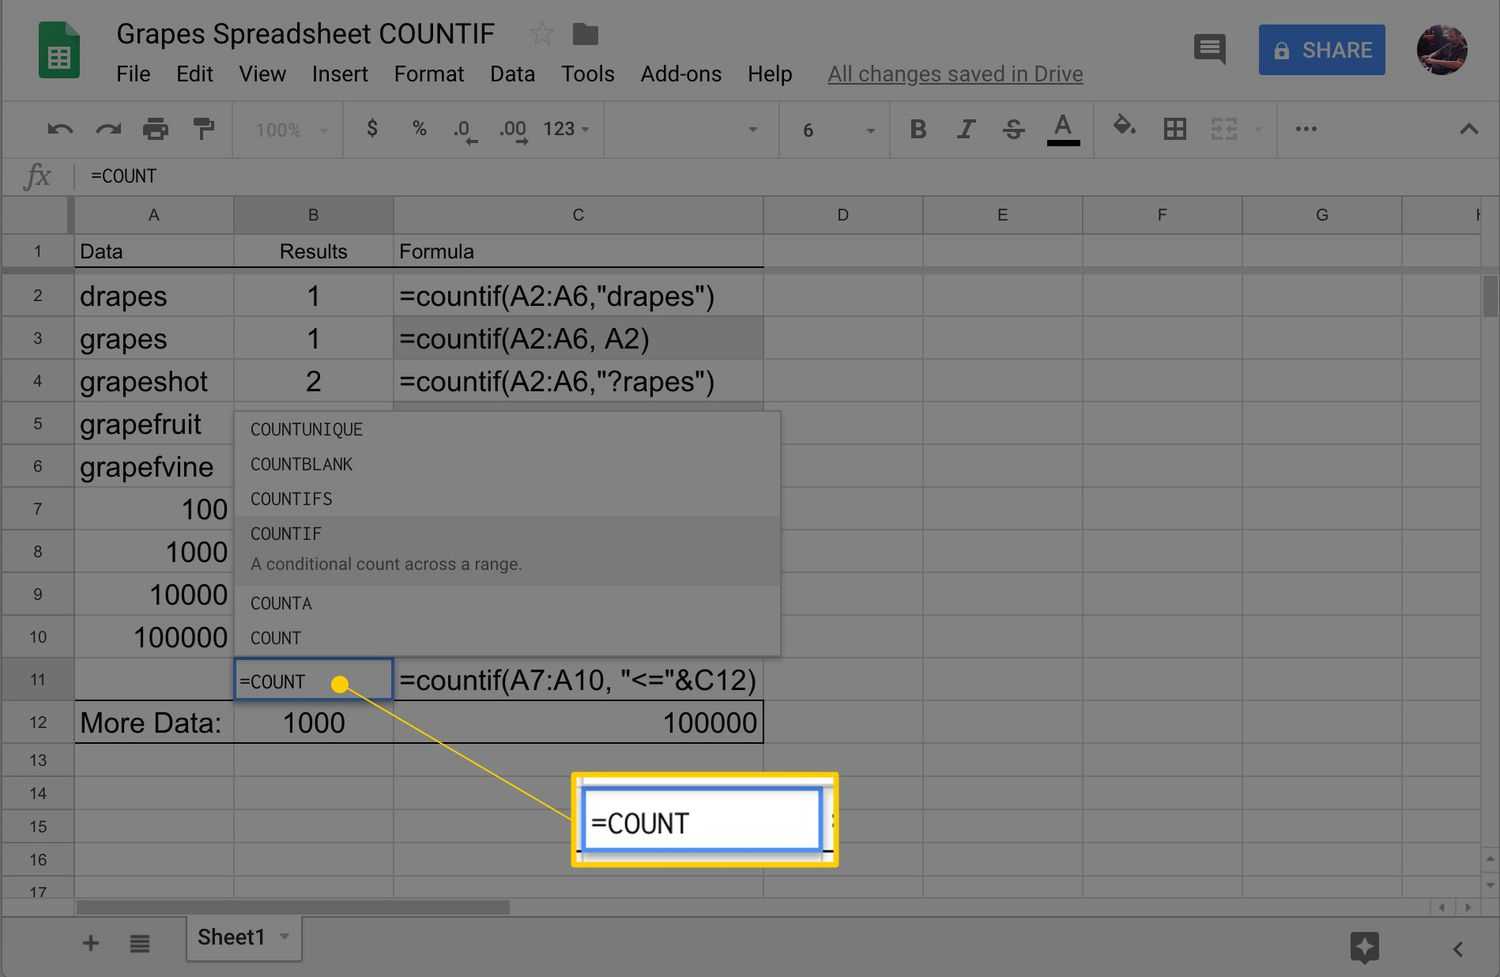Open the Data menu
The image size is (1500, 977).
512,74
